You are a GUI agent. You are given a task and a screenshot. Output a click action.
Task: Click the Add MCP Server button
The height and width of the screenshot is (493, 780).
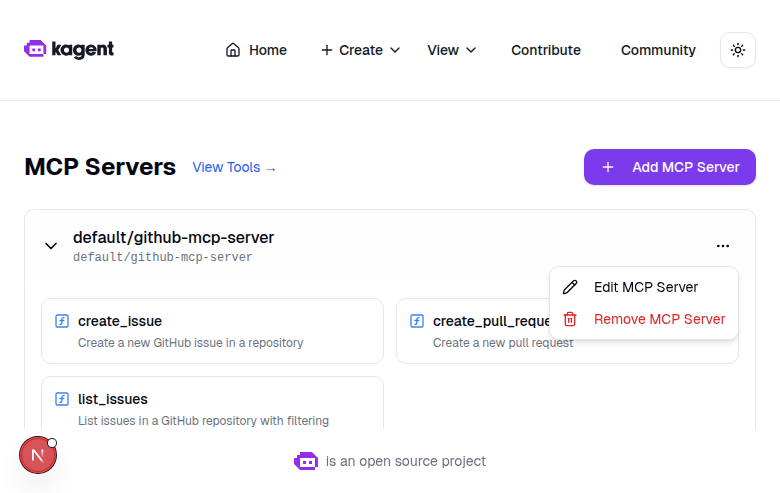click(670, 167)
